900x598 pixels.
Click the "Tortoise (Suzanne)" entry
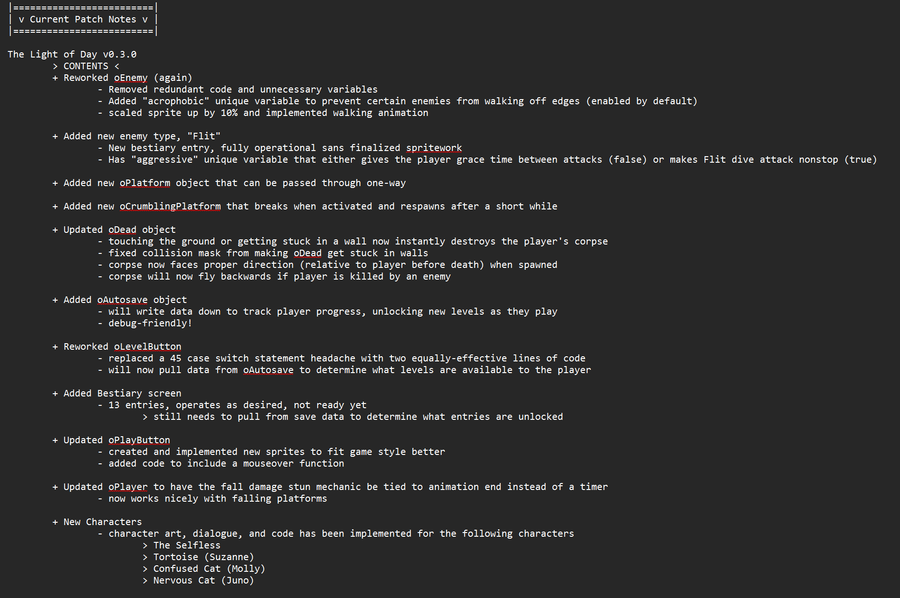(x=203, y=557)
